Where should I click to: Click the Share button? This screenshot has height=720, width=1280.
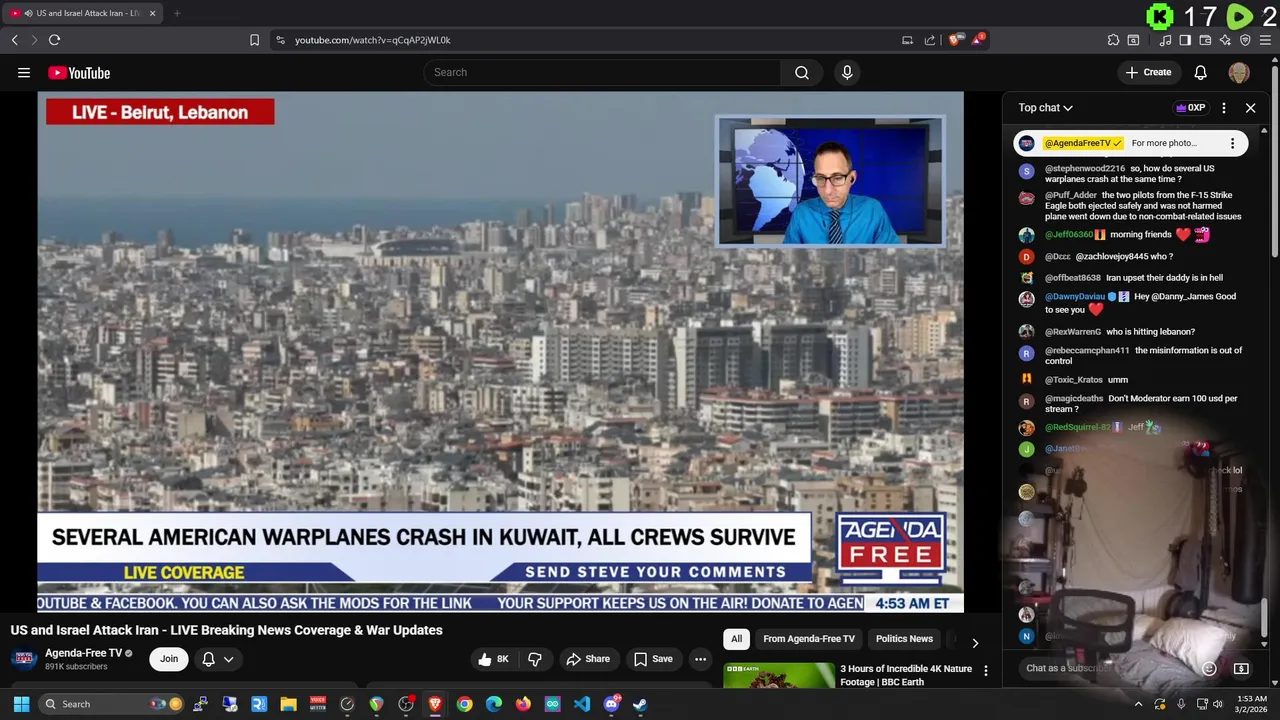coord(588,659)
